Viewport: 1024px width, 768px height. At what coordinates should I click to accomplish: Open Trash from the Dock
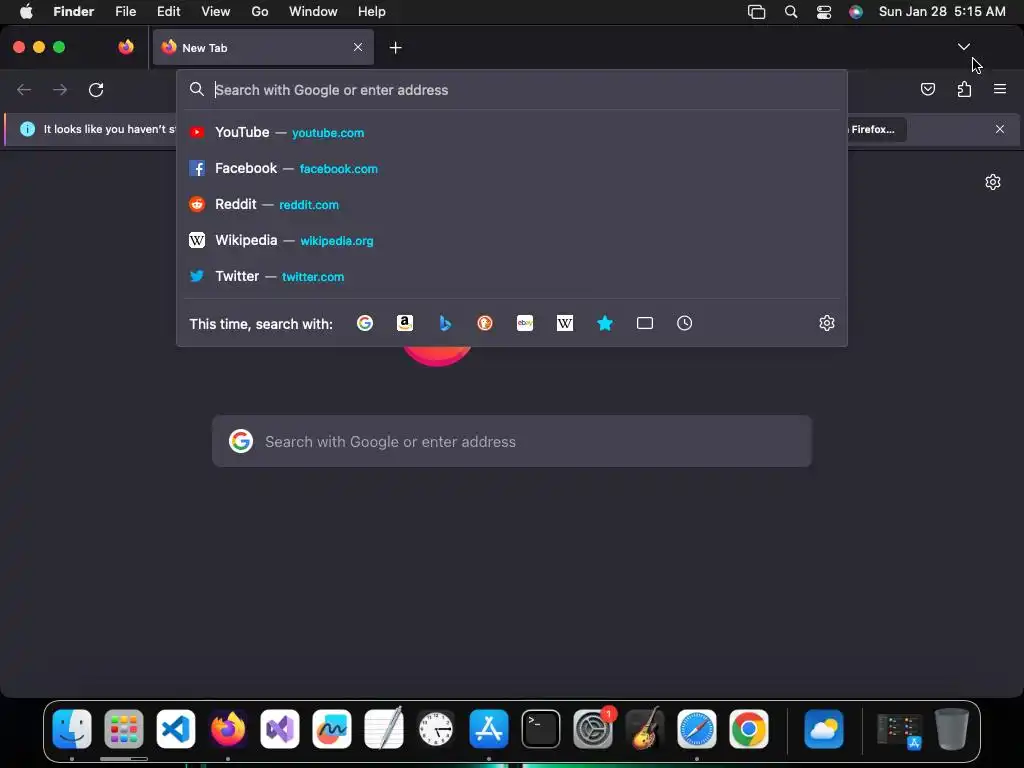[952, 729]
